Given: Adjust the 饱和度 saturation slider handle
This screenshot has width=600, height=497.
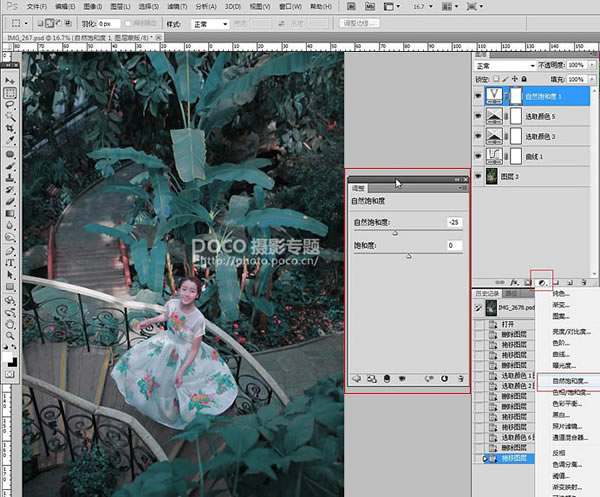Looking at the screenshot, I should pyautogui.click(x=409, y=256).
